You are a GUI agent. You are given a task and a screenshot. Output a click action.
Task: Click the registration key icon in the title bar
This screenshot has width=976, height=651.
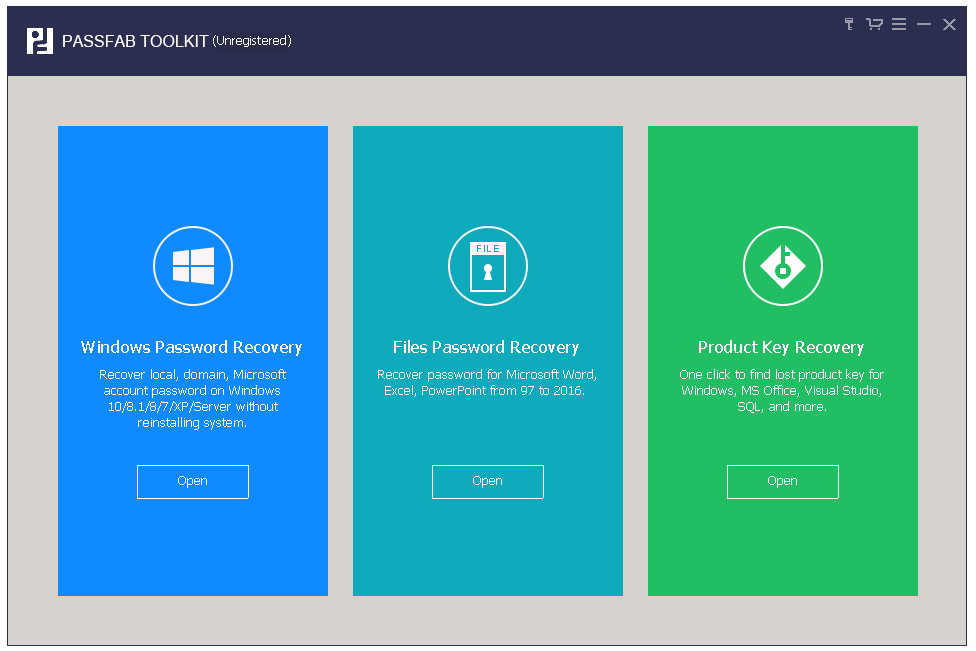tap(848, 24)
